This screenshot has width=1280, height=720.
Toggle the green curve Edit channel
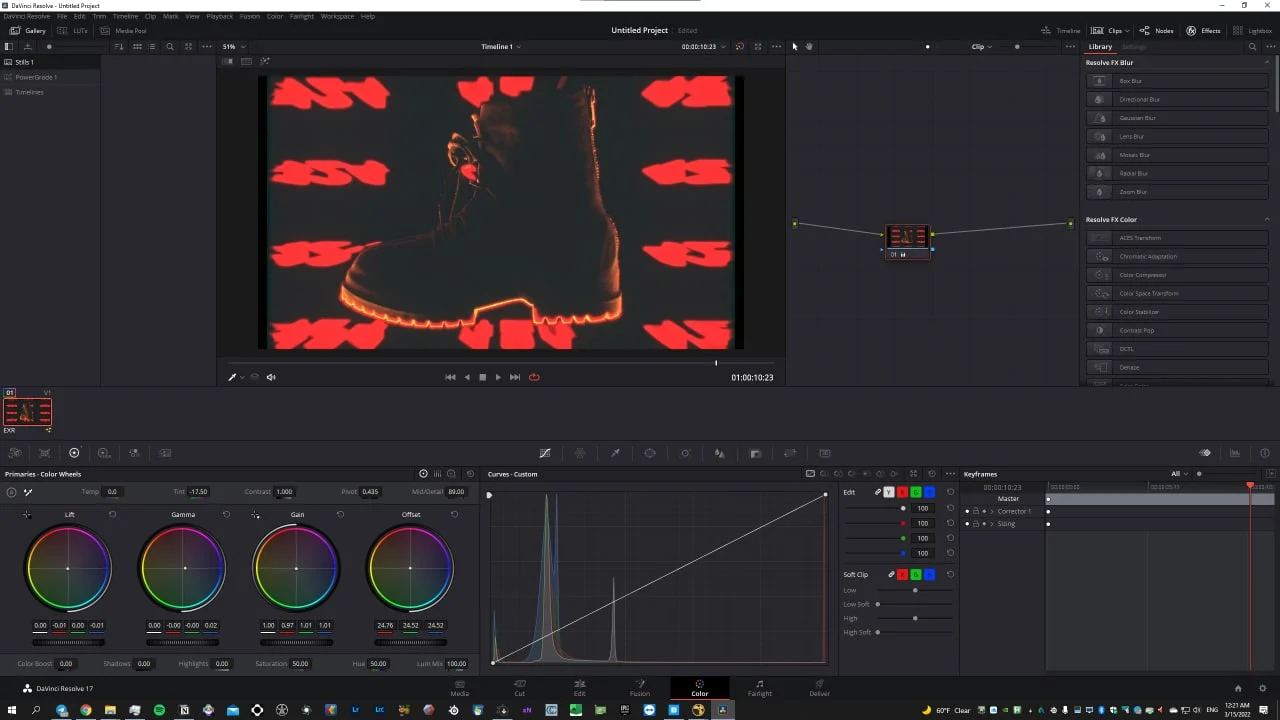[916, 492]
